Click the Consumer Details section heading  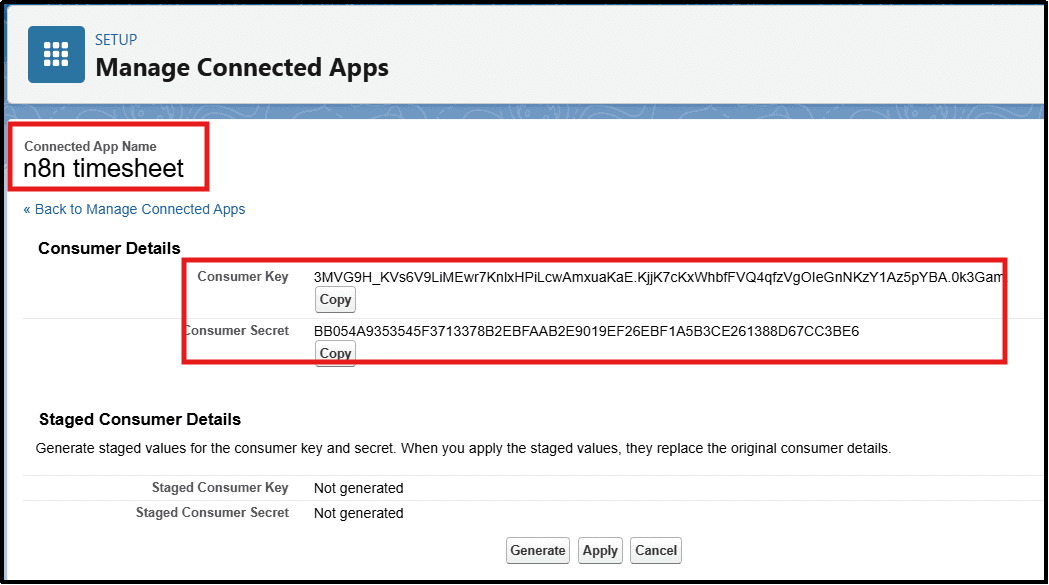coord(109,248)
